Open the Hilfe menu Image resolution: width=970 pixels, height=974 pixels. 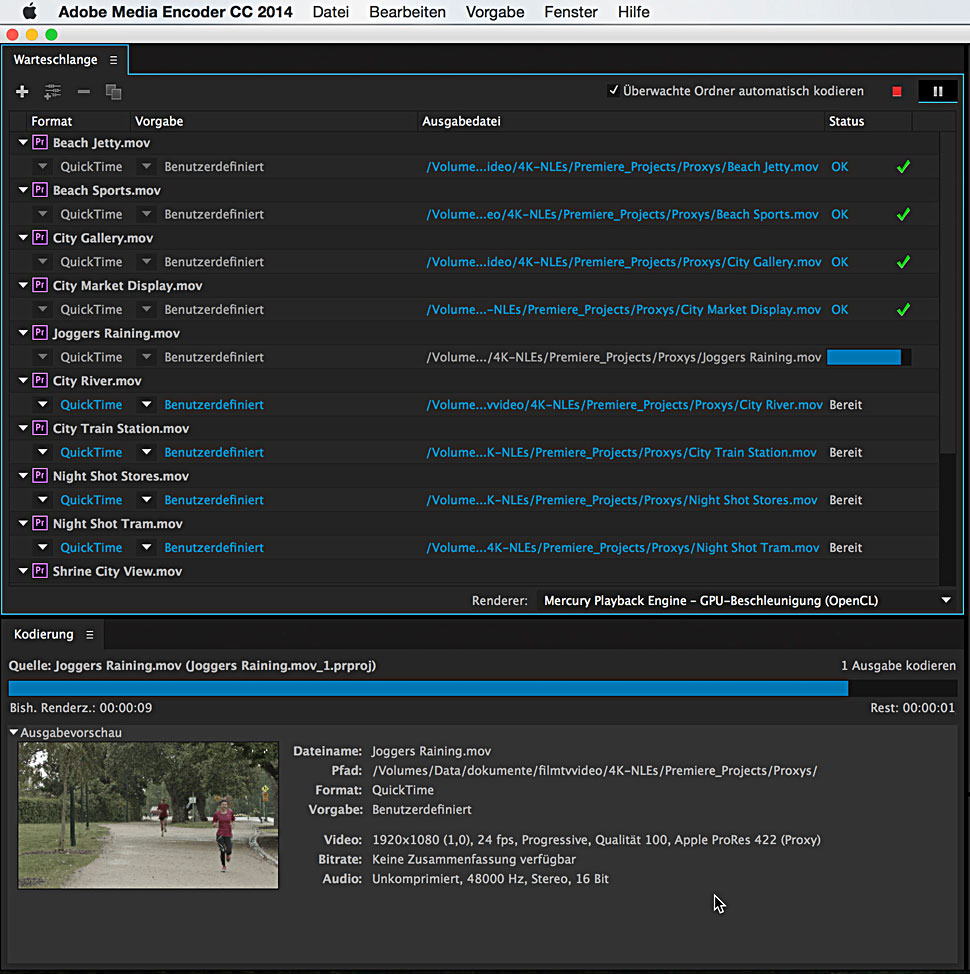(x=633, y=12)
